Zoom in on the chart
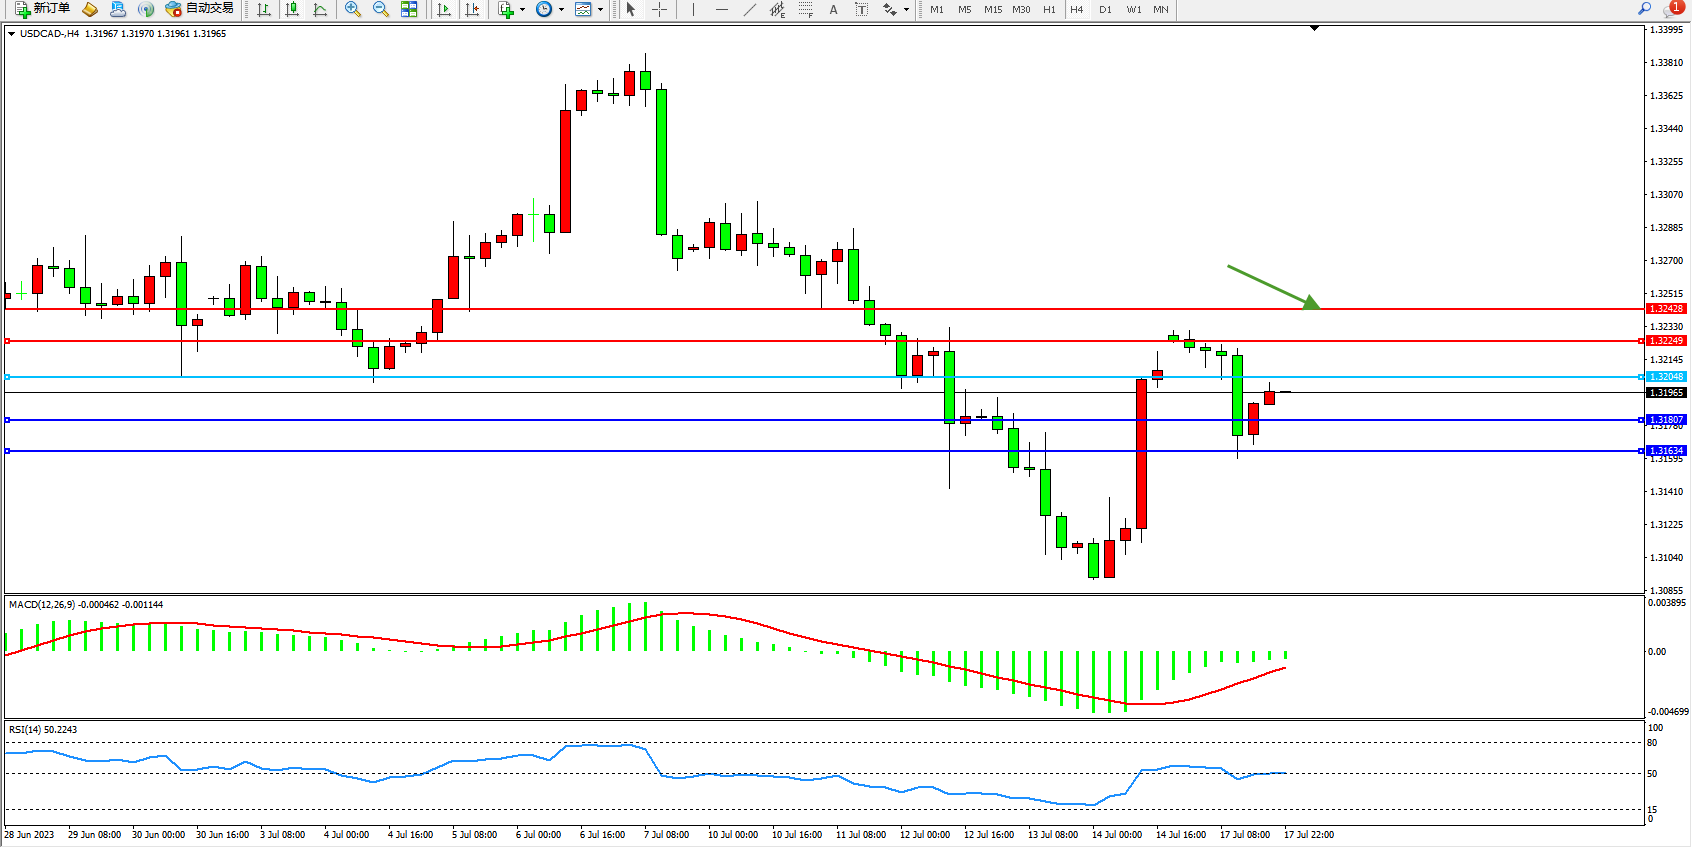This screenshot has width=1692, height=848. [353, 9]
